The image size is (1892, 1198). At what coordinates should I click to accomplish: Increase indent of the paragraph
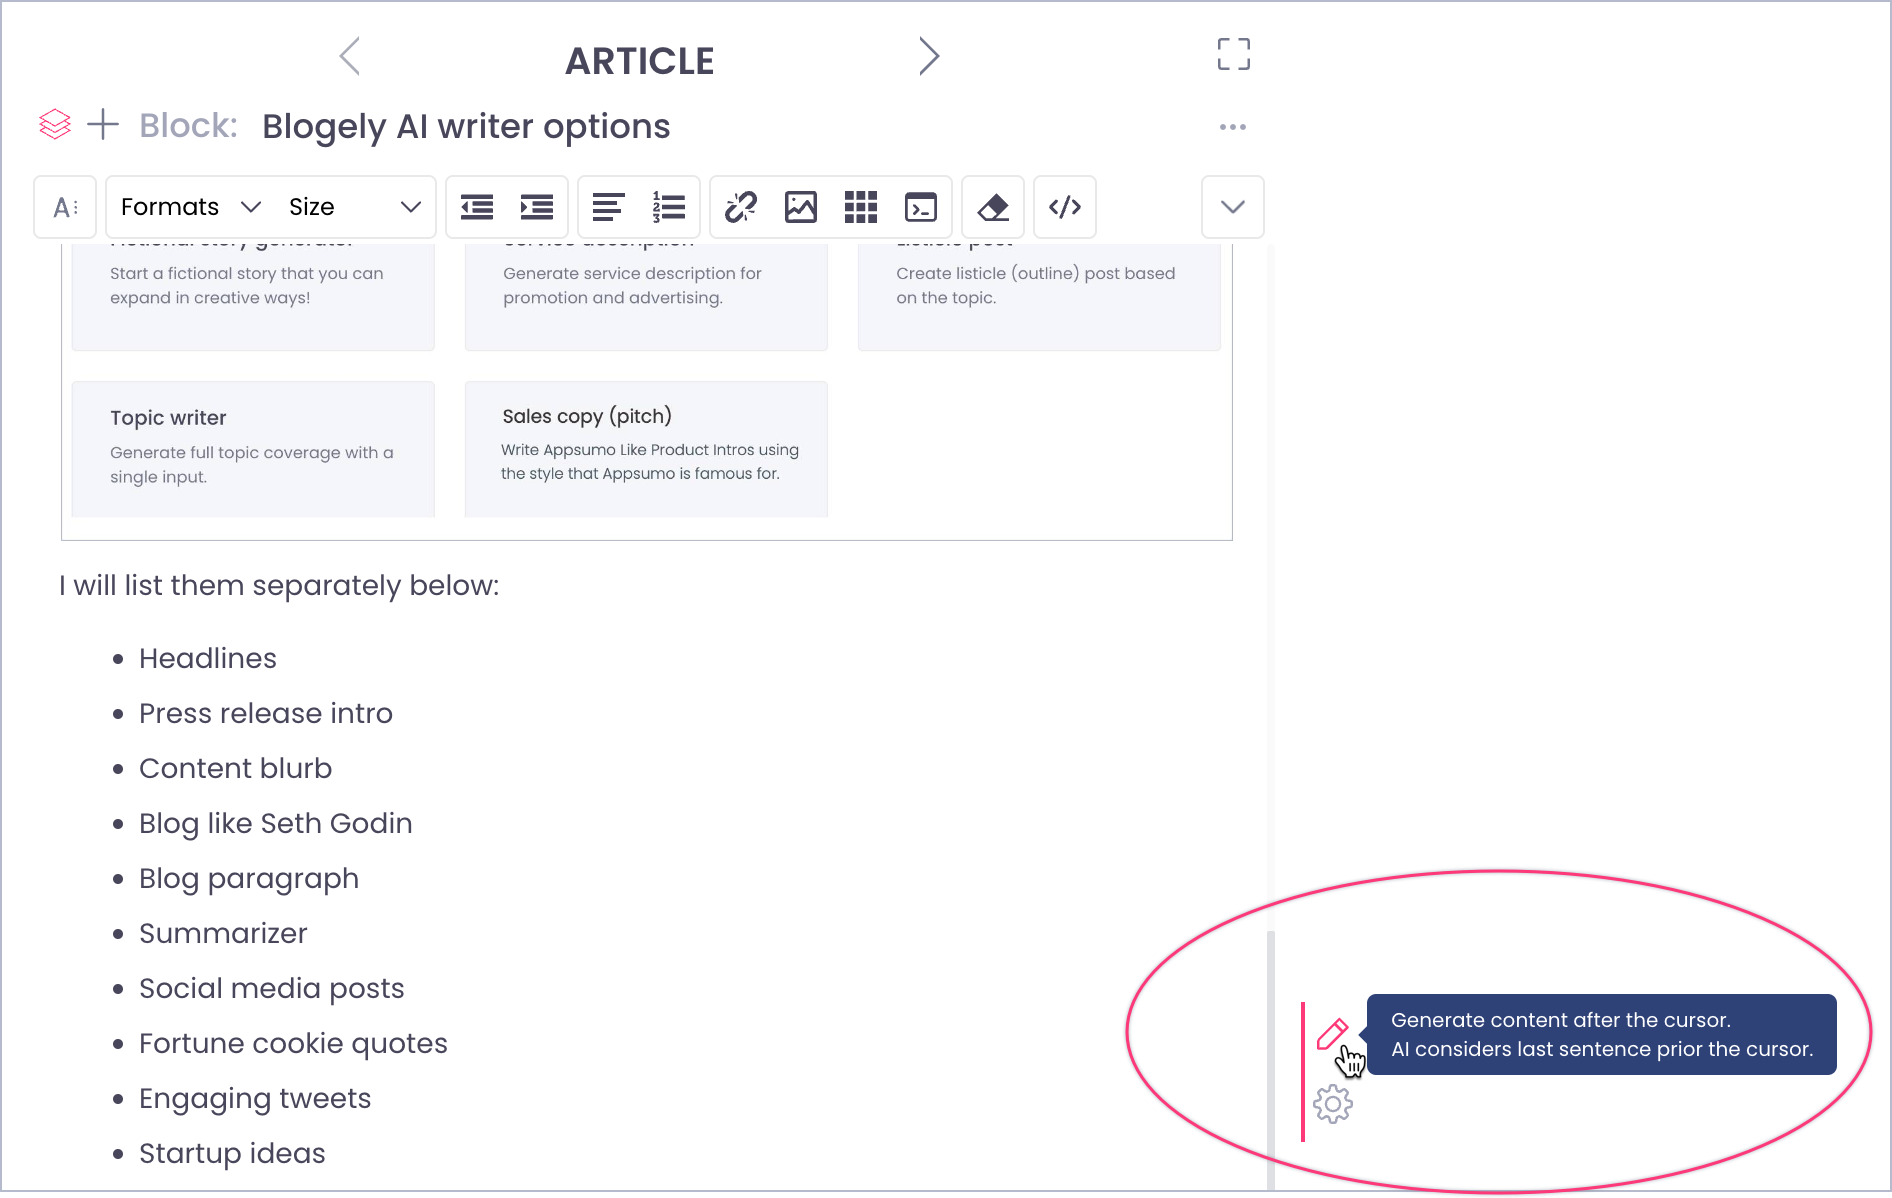tap(537, 207)
